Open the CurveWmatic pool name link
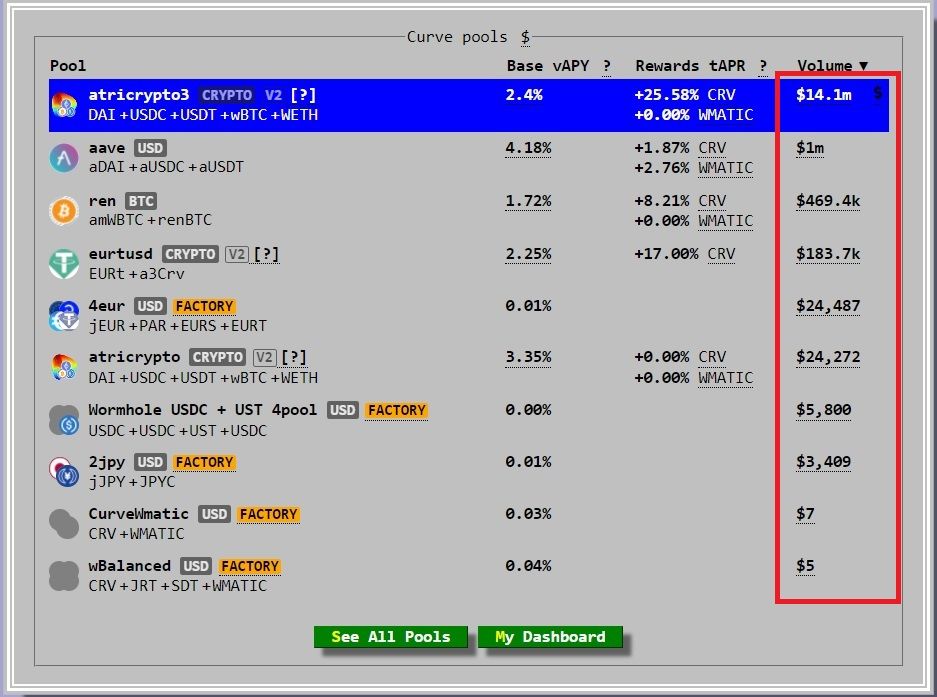The width and height of the screenshot is (937, 697). pyautogui.click(x=139, y=514)
